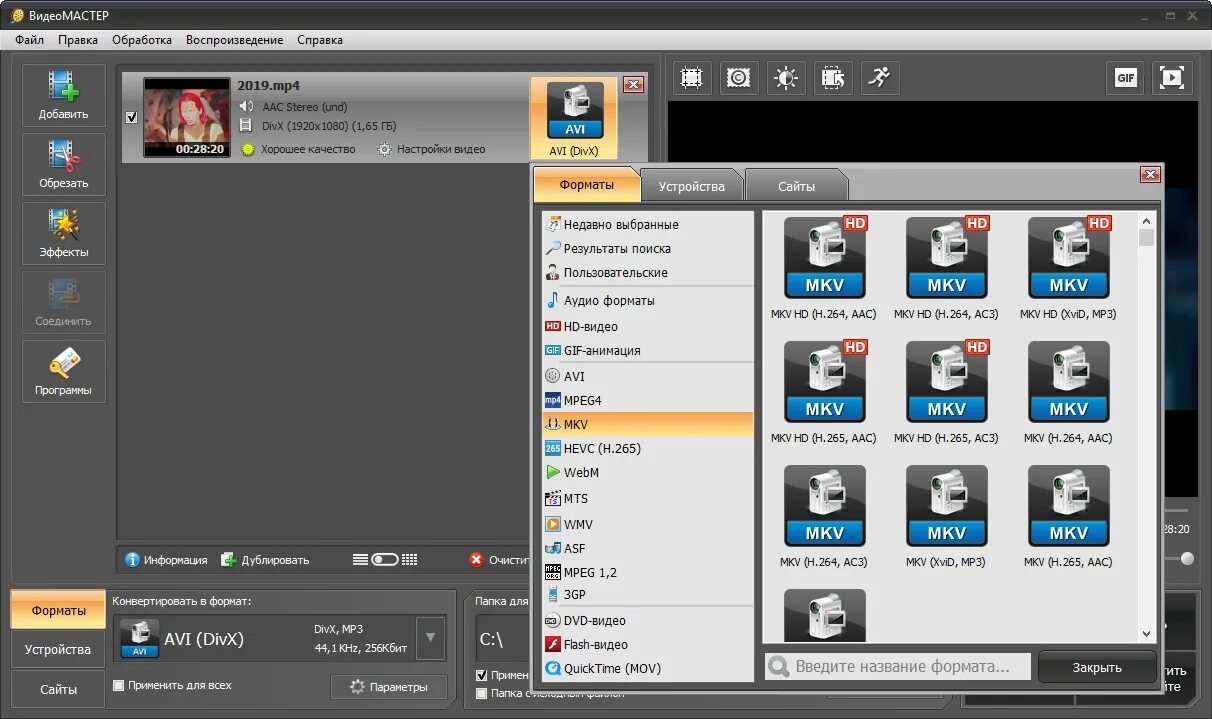
Task: Create a GIF using the GIF icon
Action: coord(1124,77)
